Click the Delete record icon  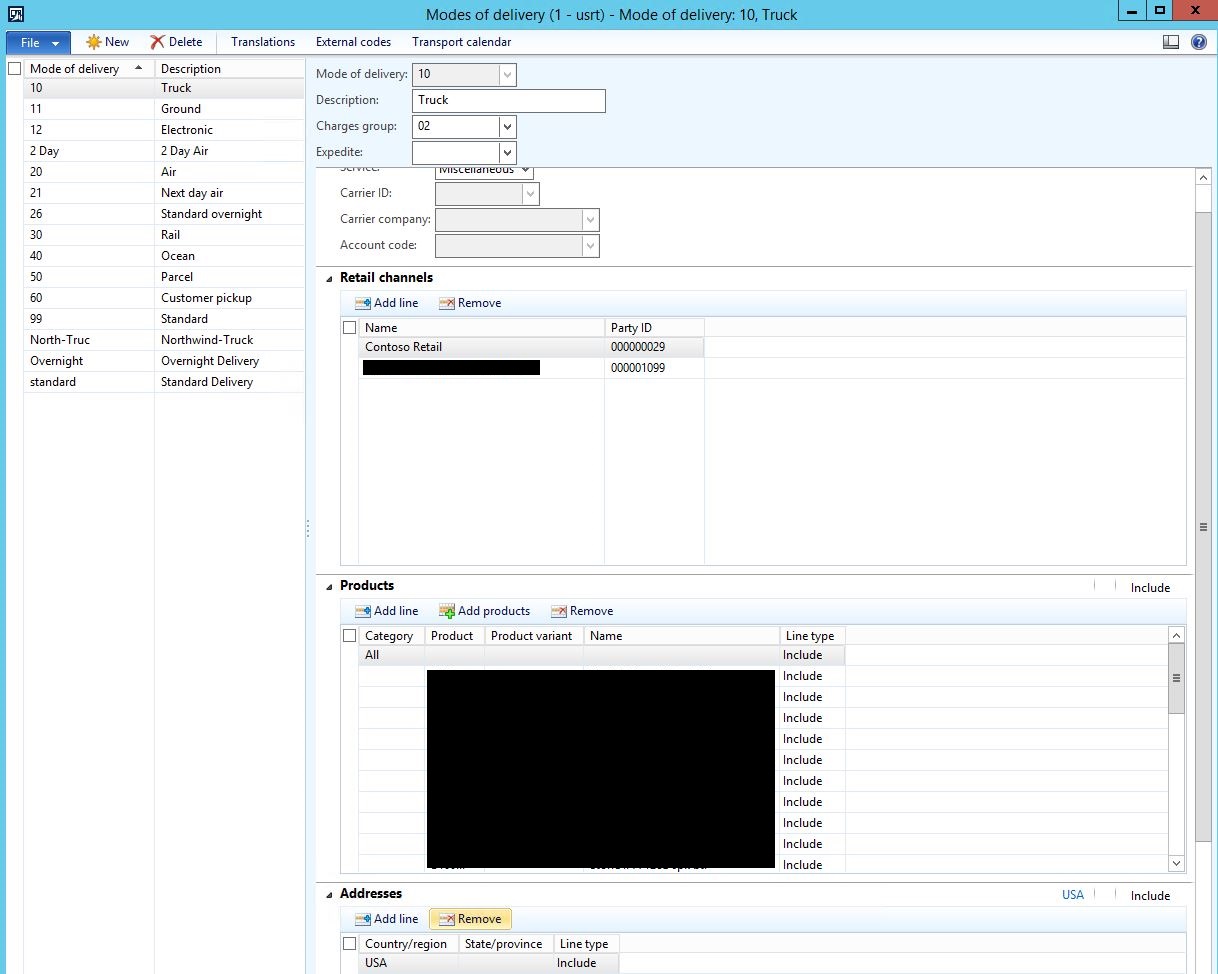pyautogui.click(x=157, y=42)
